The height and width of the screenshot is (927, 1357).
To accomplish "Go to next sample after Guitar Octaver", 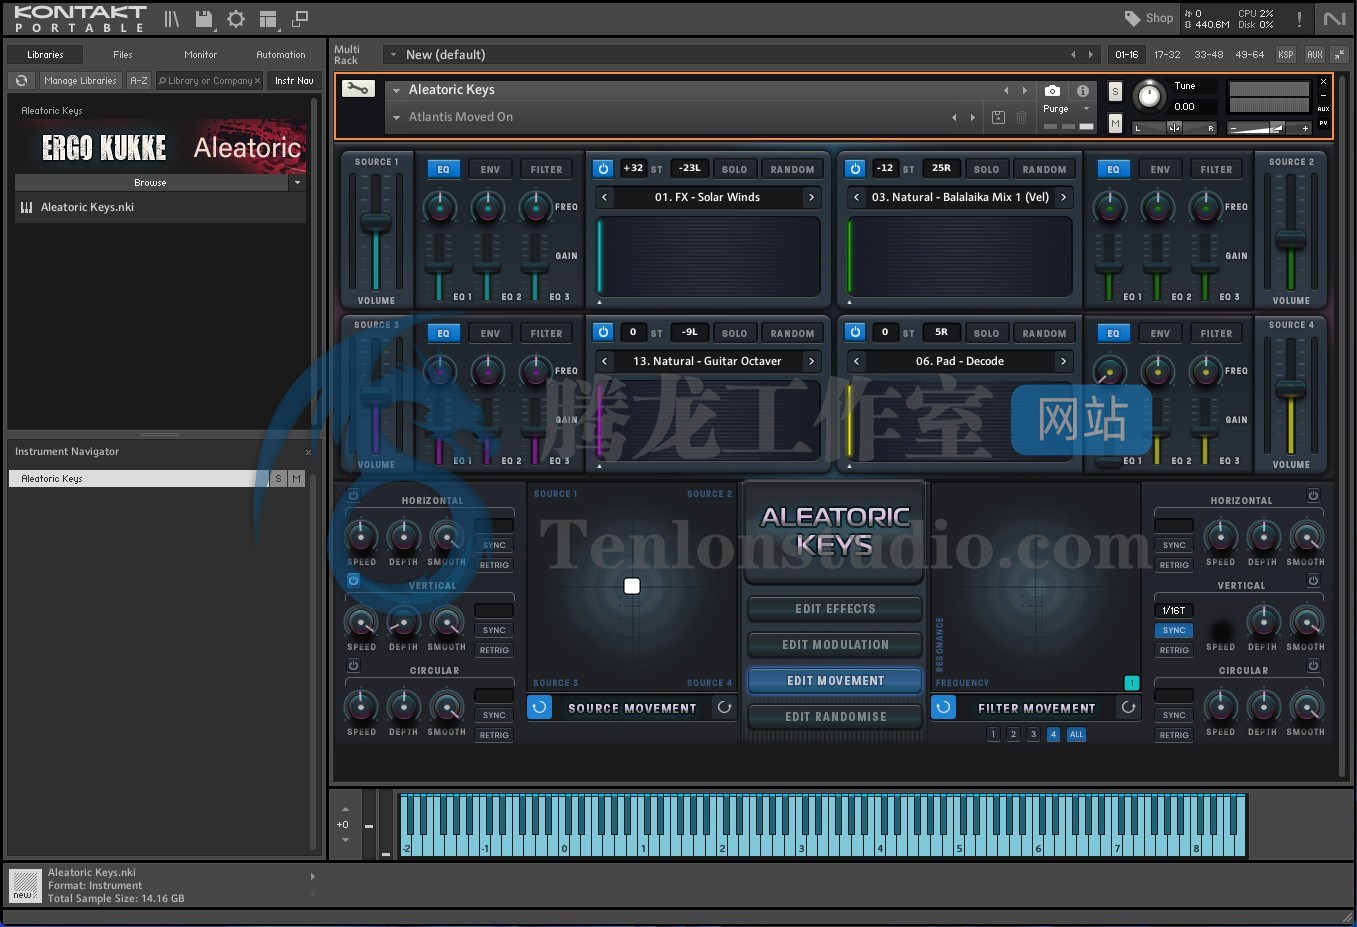I will (811, 362).
